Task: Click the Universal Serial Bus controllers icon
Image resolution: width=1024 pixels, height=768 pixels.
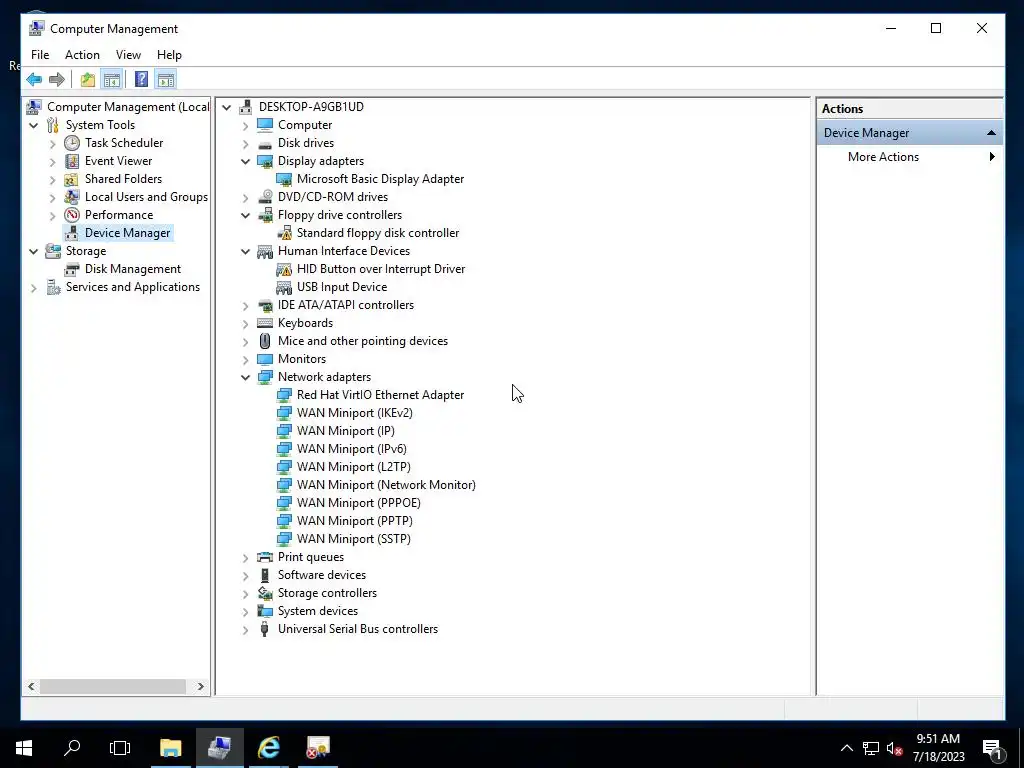Action: (264, 629)
